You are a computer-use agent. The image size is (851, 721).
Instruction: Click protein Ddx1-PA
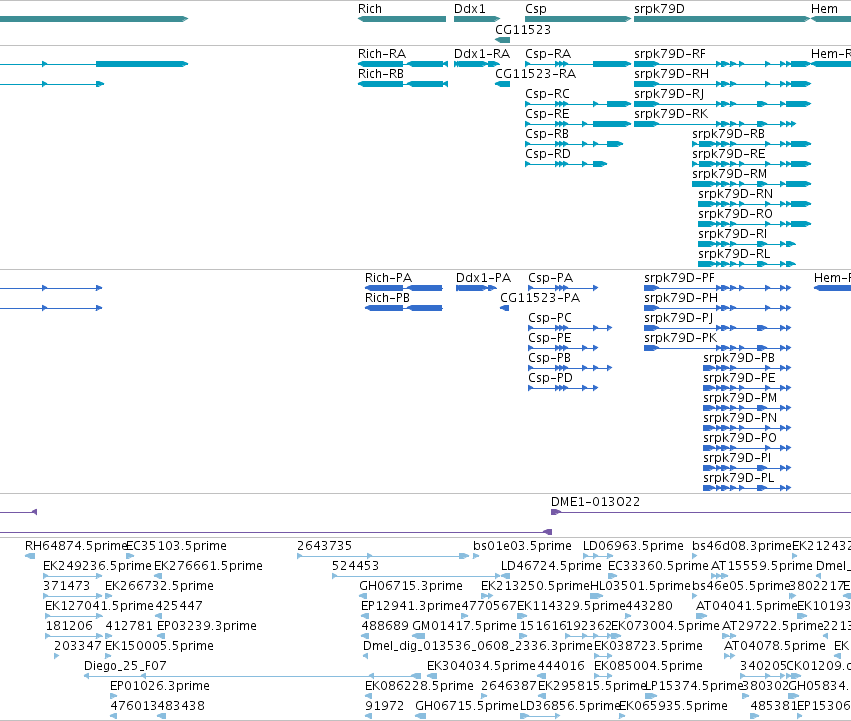[x=483, y=278]
